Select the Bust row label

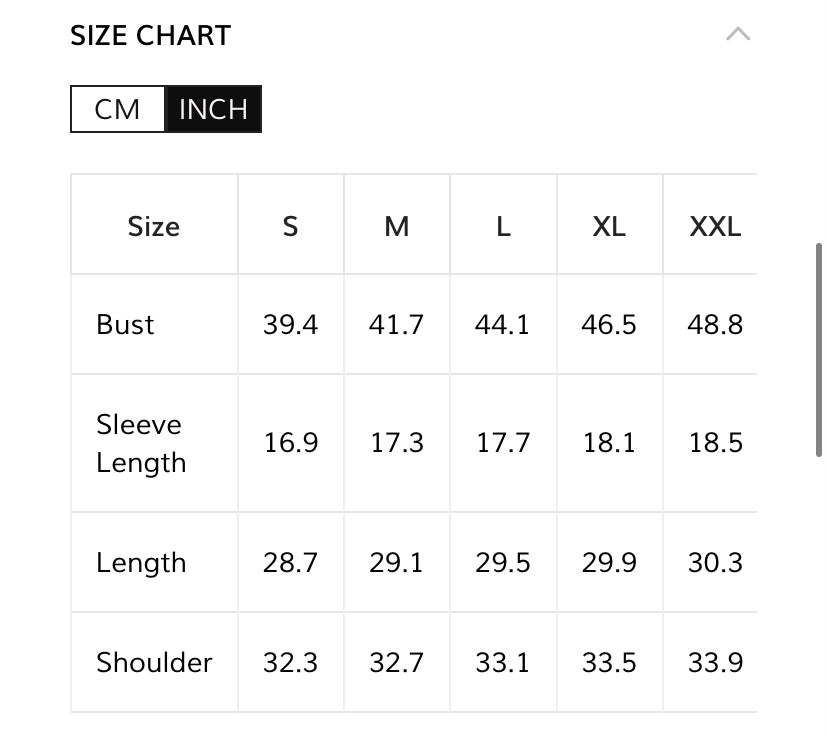pyautogui.click(x=126, y=325)
